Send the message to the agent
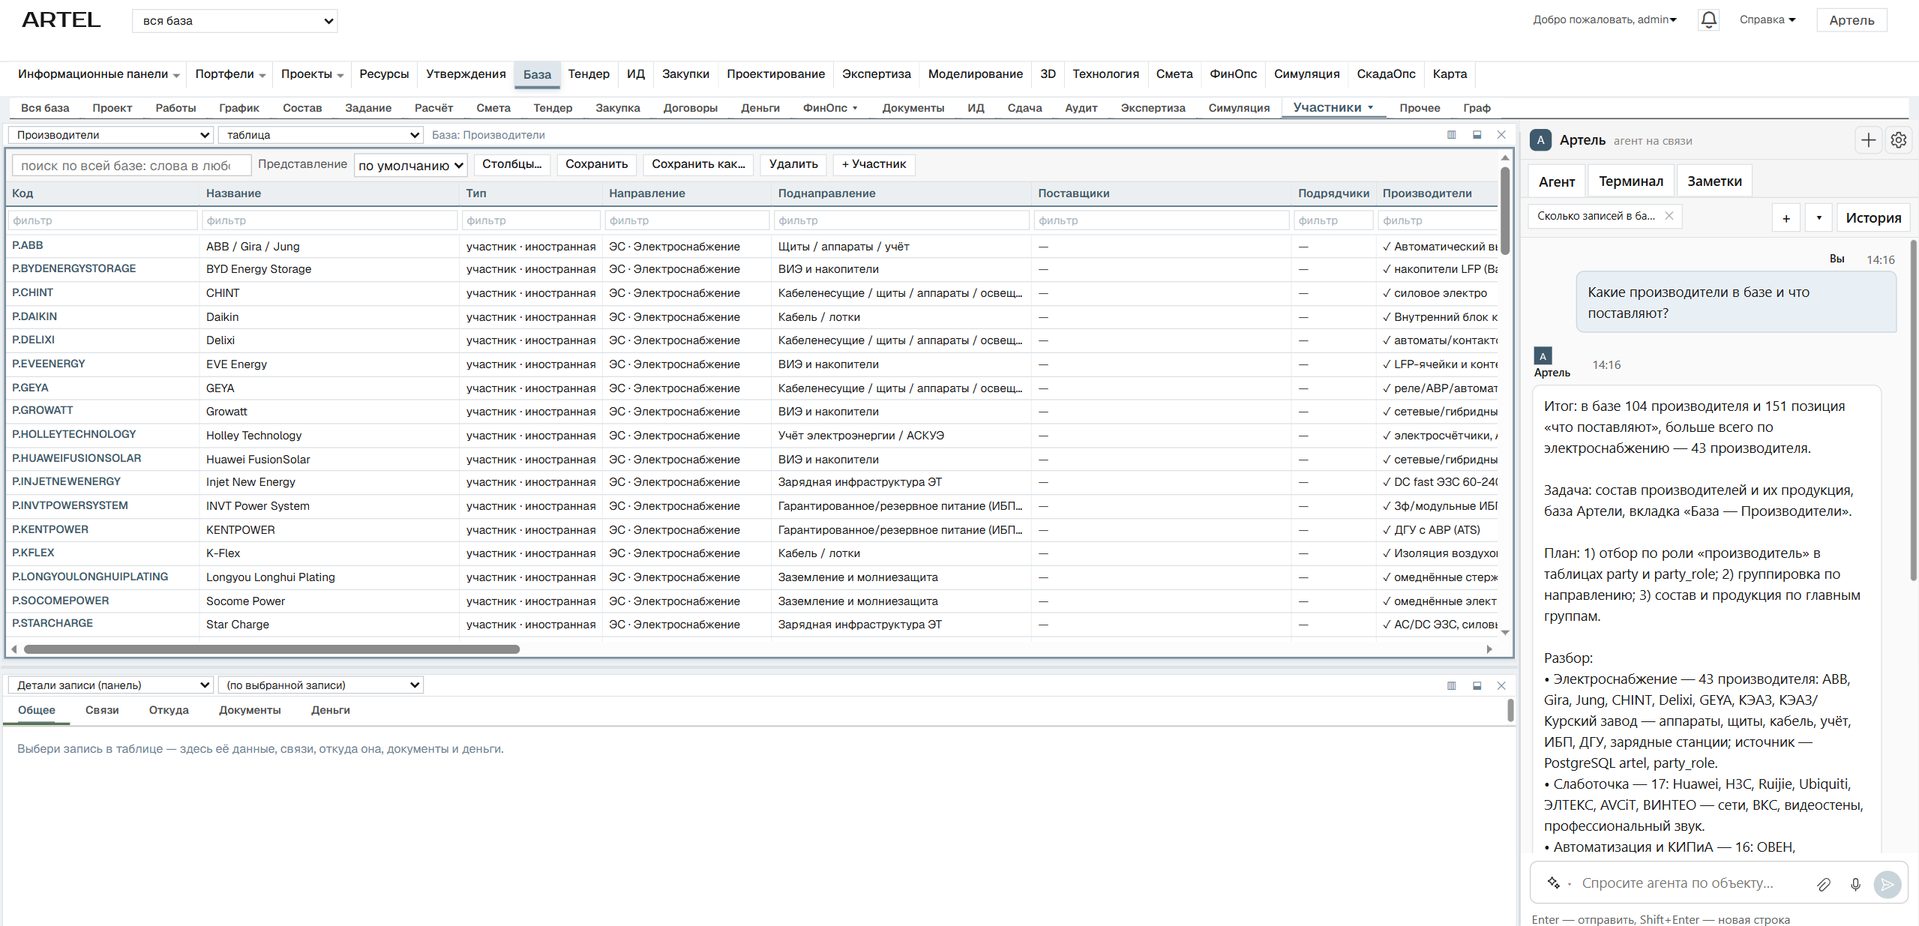Screen dimensions: 1919x926 tap(1887, 884)
